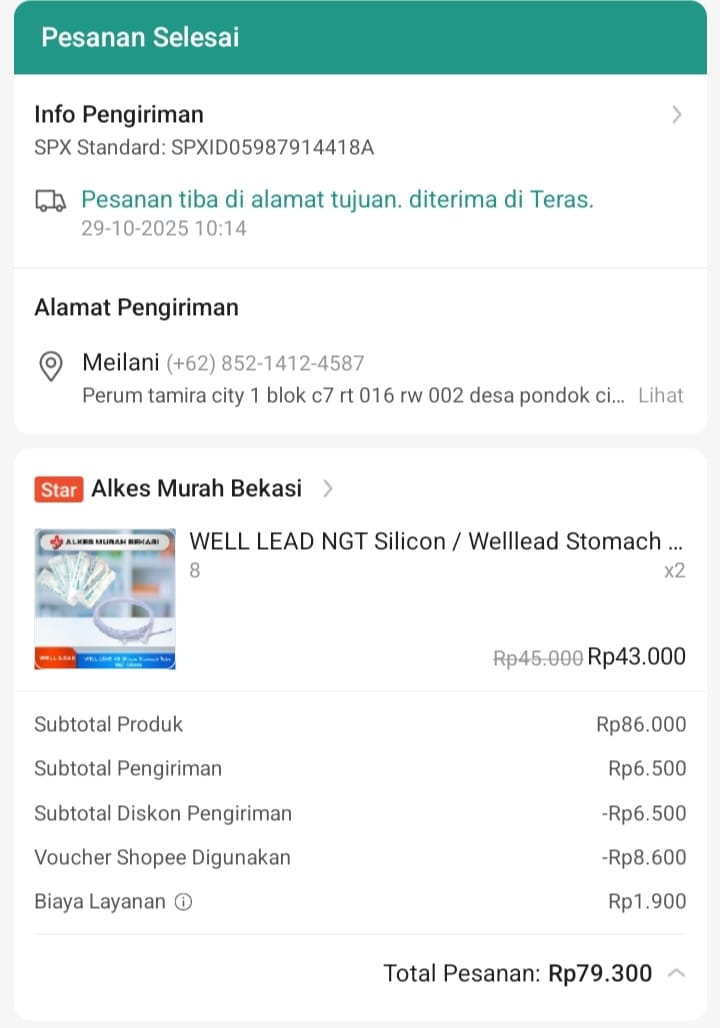Click the Pesanan Selesai header banner
Screen dimensions: 720x1028
pyautogui.click(x=360, y=38)
